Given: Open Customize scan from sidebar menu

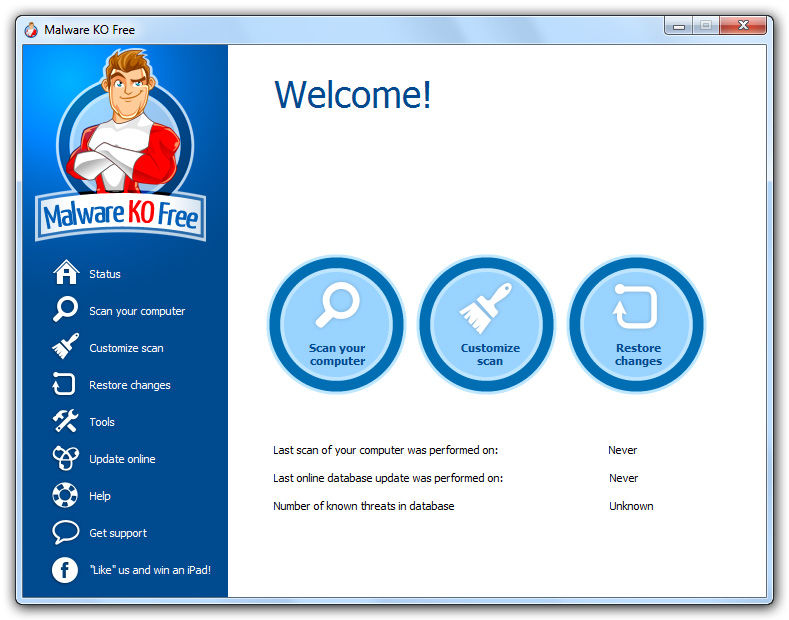Looking at the screenshot, I should (126, 348).
